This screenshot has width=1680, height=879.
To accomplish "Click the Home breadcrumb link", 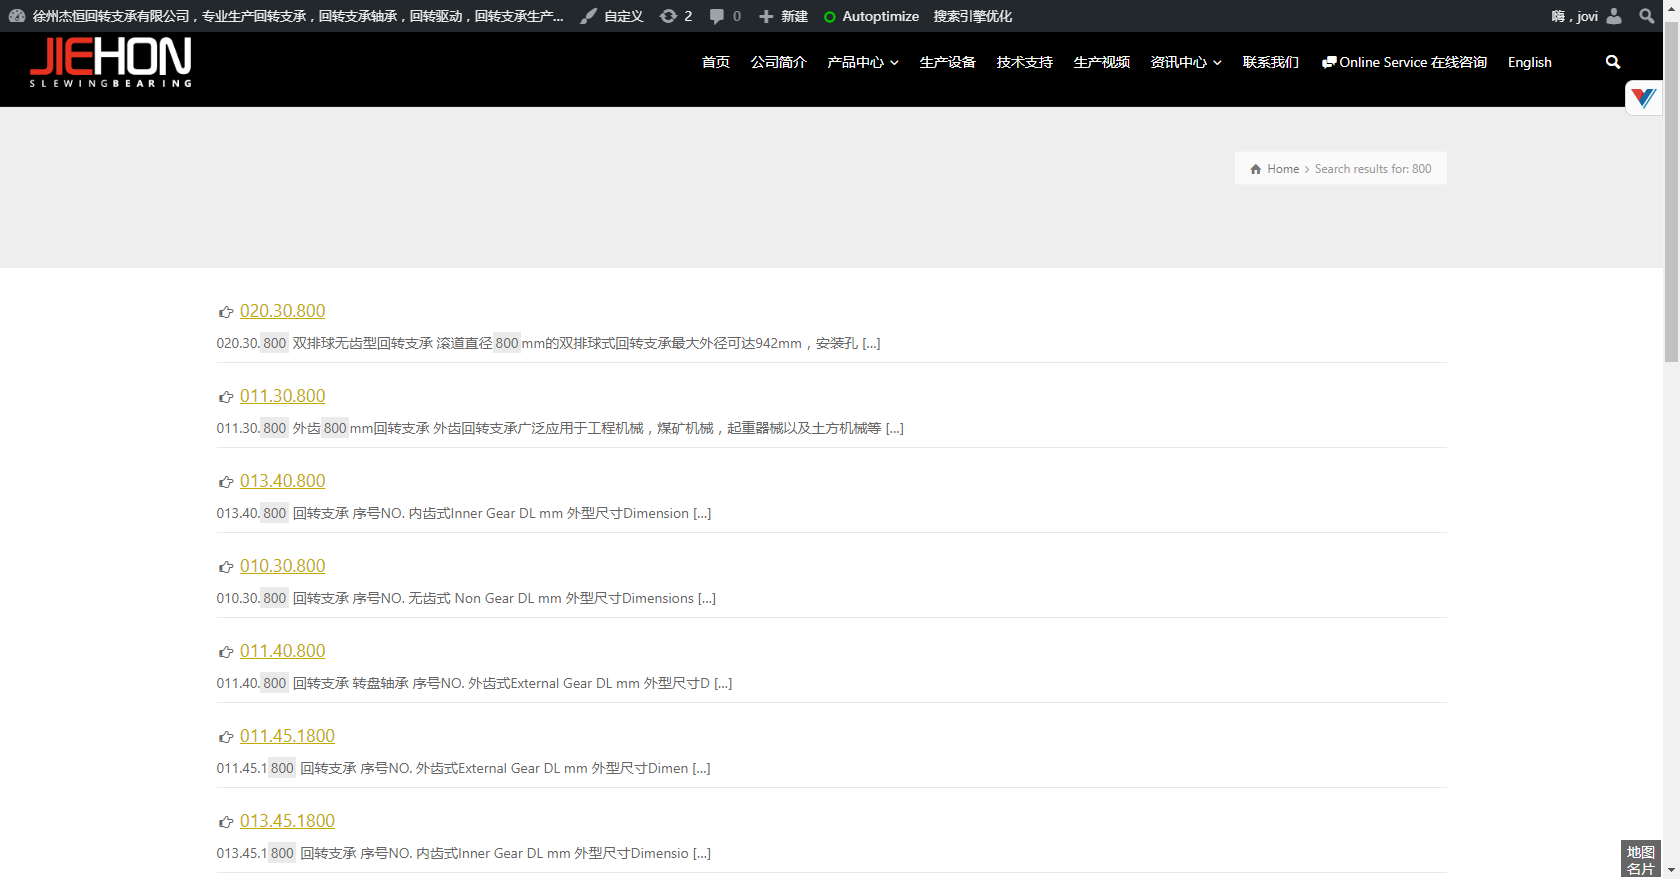I will pos(1283,169).
